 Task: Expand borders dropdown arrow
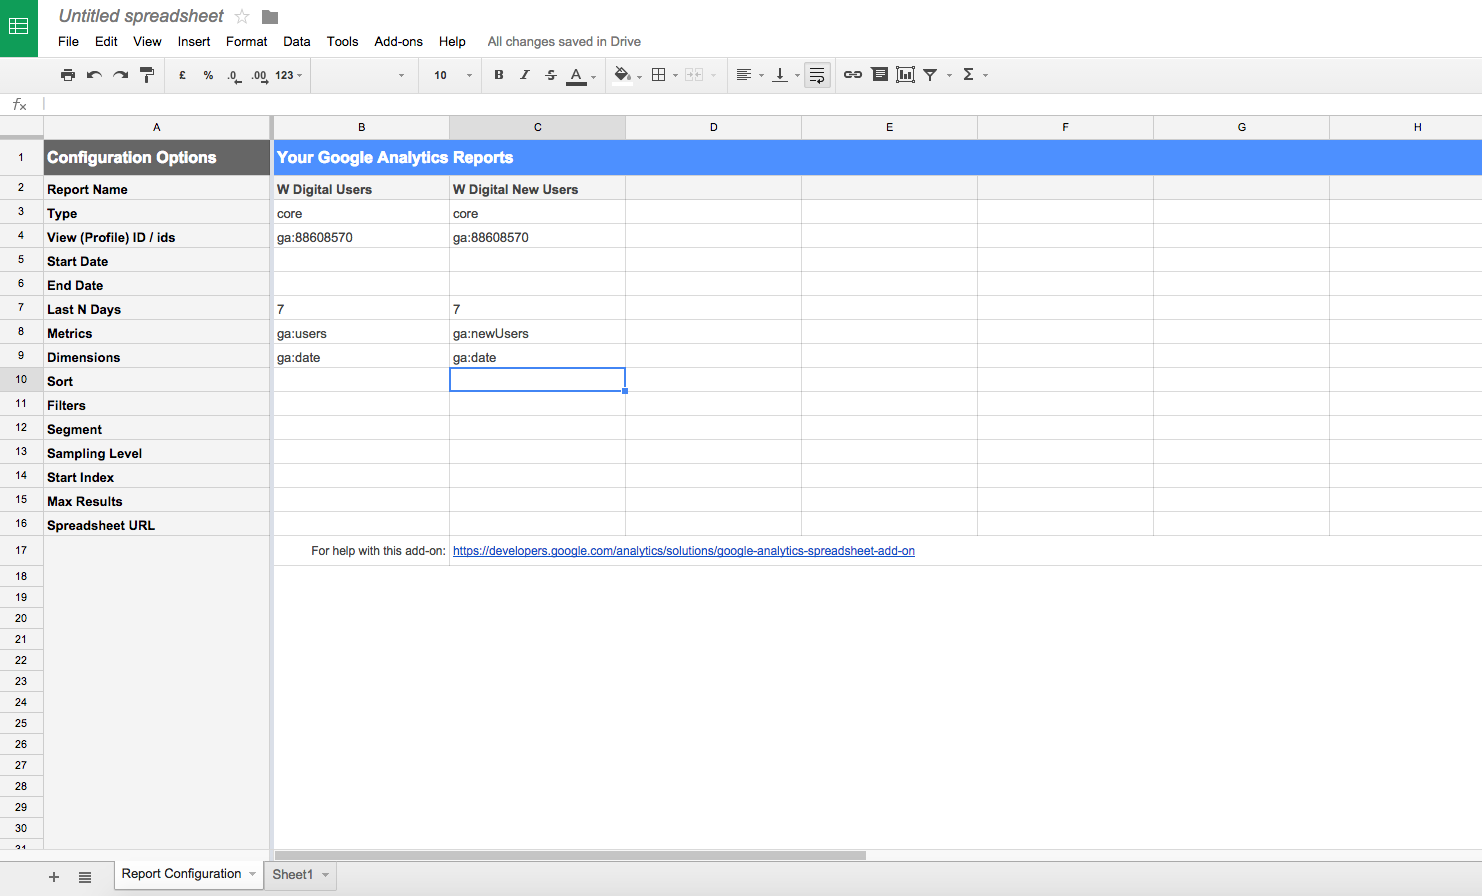click(x=675, y=76)
